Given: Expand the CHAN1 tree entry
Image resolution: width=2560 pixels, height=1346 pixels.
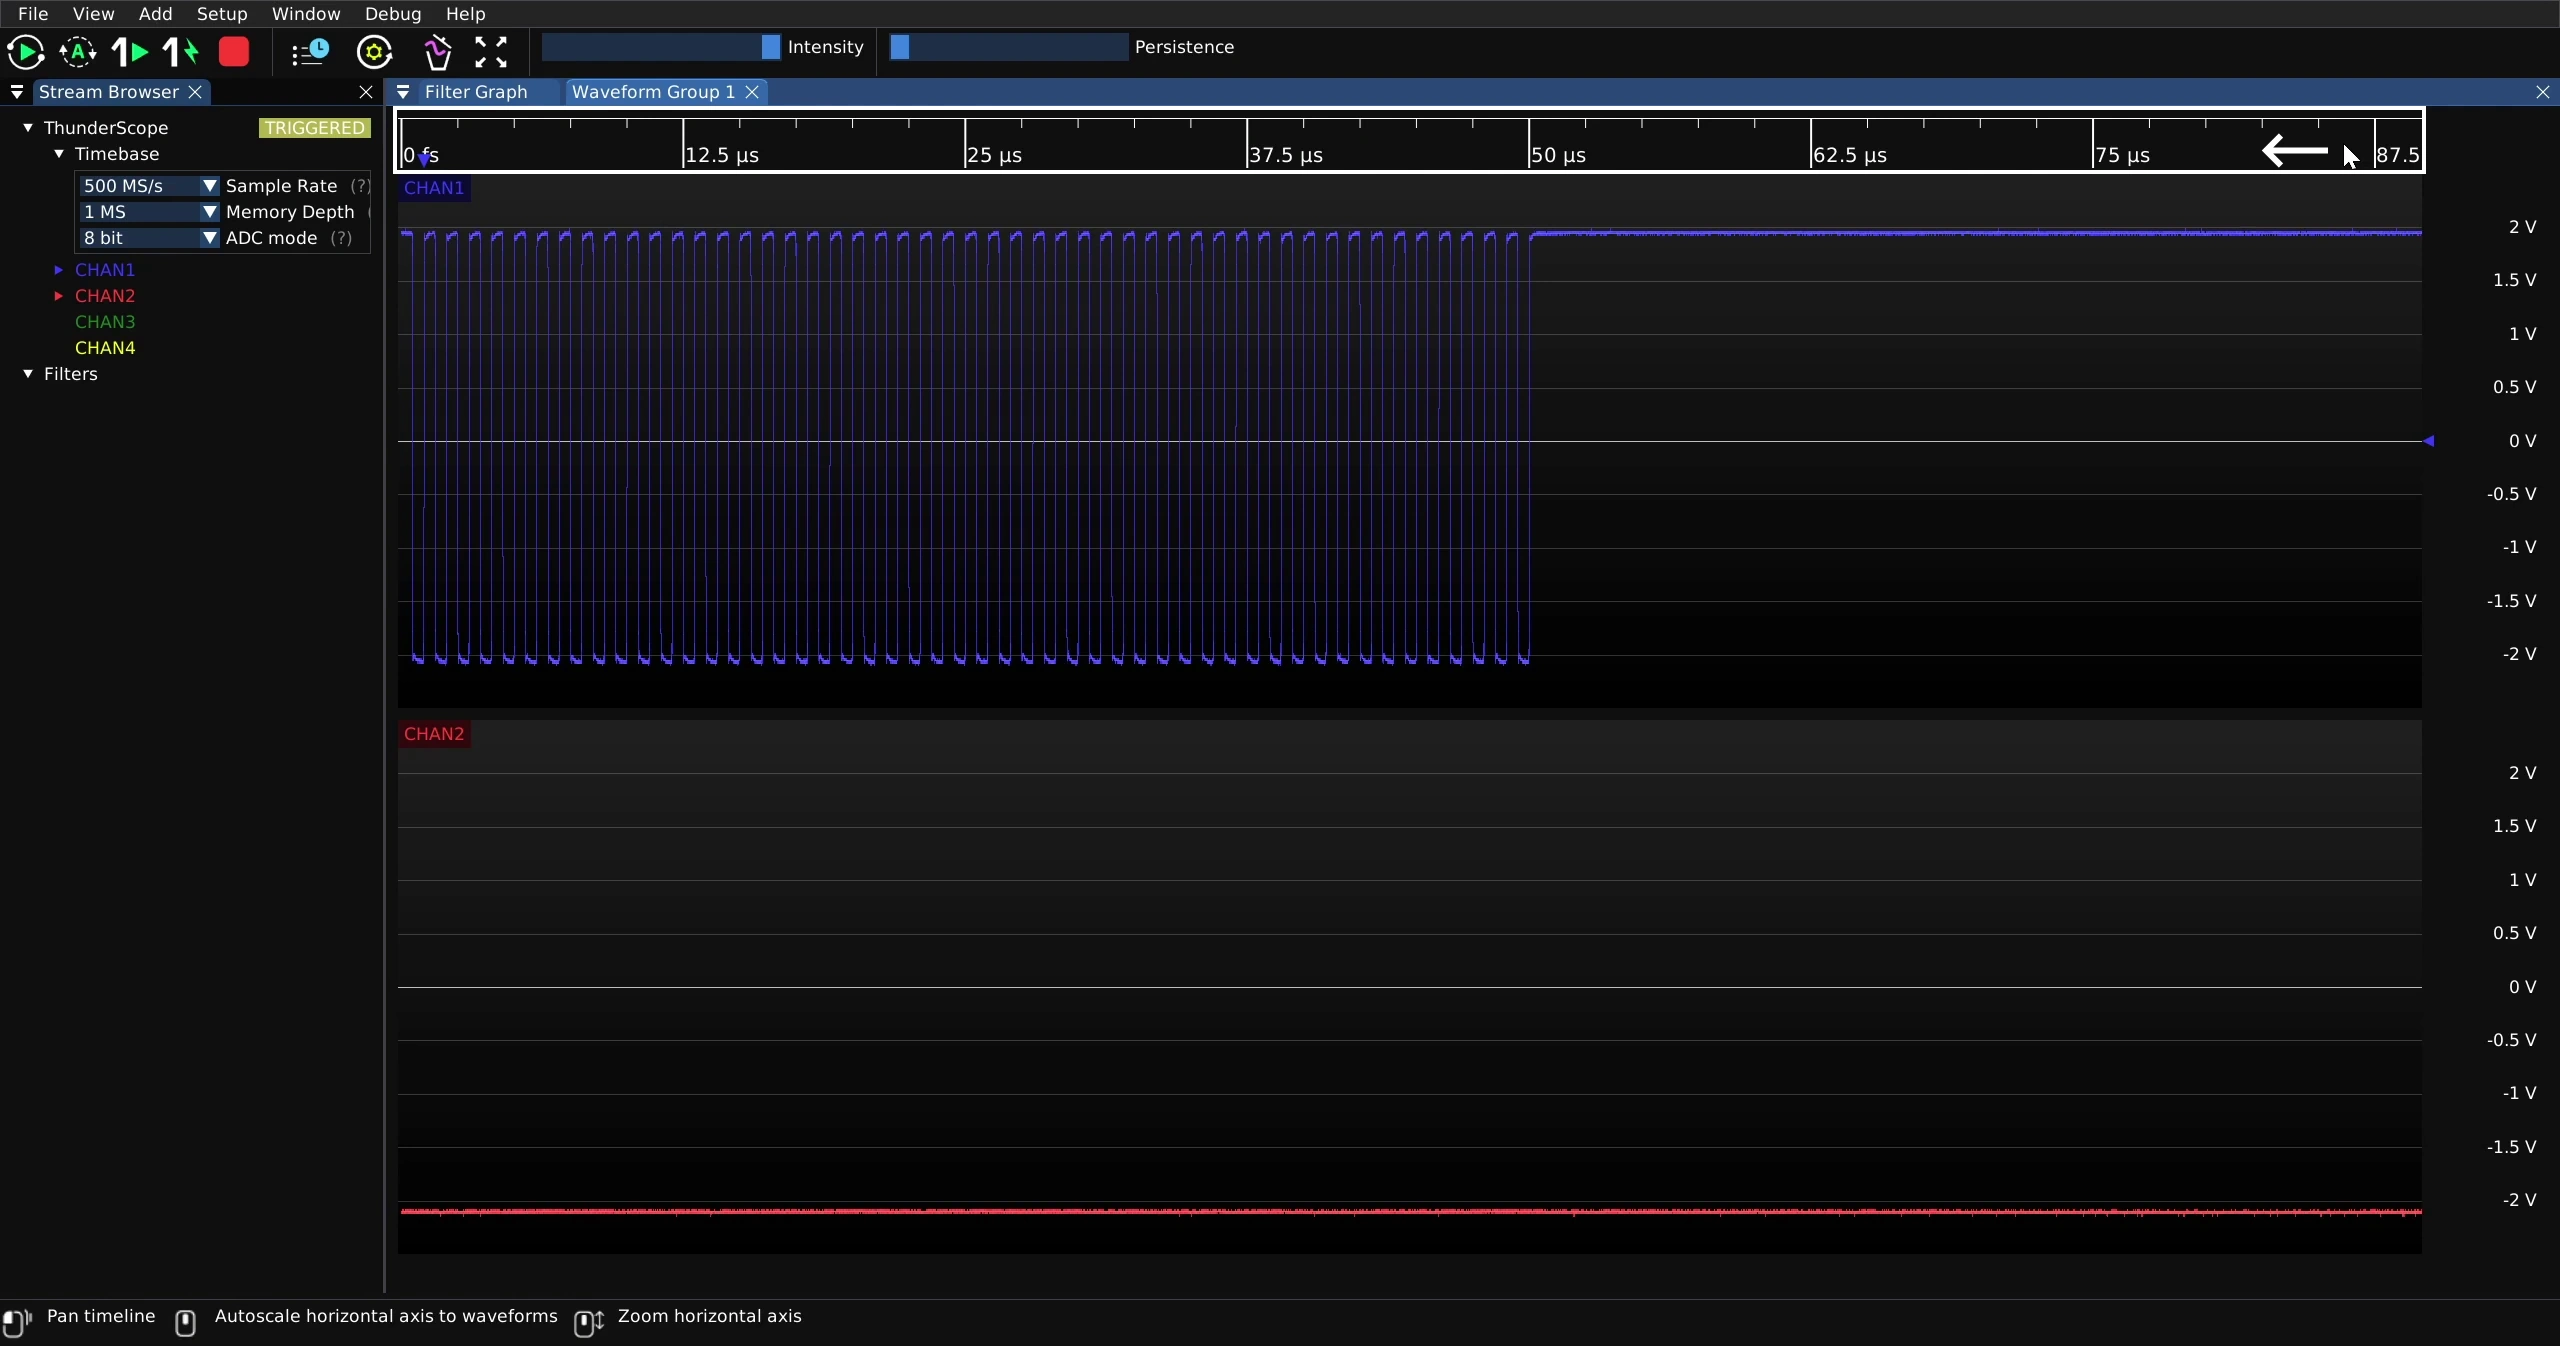Looking at the screenshot, I should (59, 270).
